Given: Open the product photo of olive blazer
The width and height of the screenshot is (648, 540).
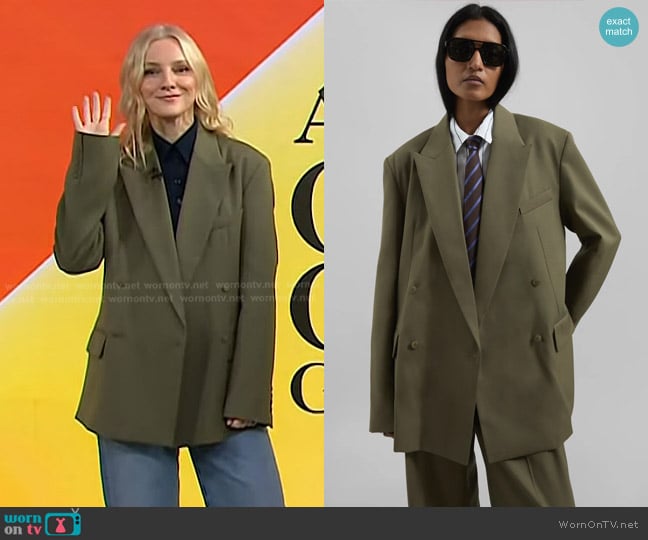Looking at the screenshot, I should pos(486,253).
